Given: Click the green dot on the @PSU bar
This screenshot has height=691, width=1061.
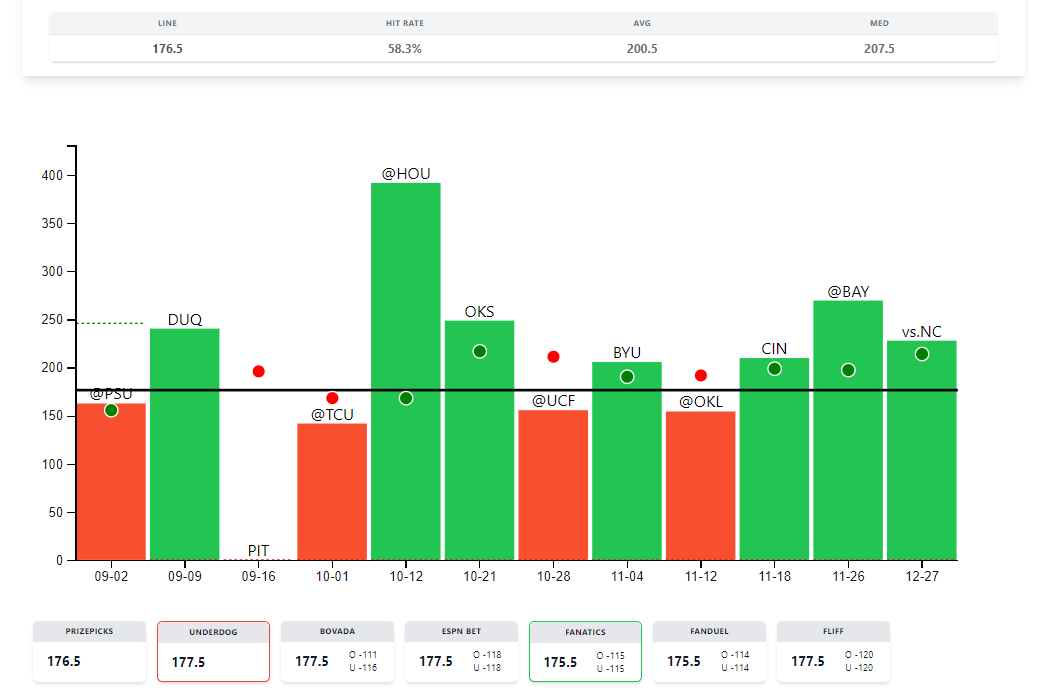Looking at the screenshot, I should (112, 410).
